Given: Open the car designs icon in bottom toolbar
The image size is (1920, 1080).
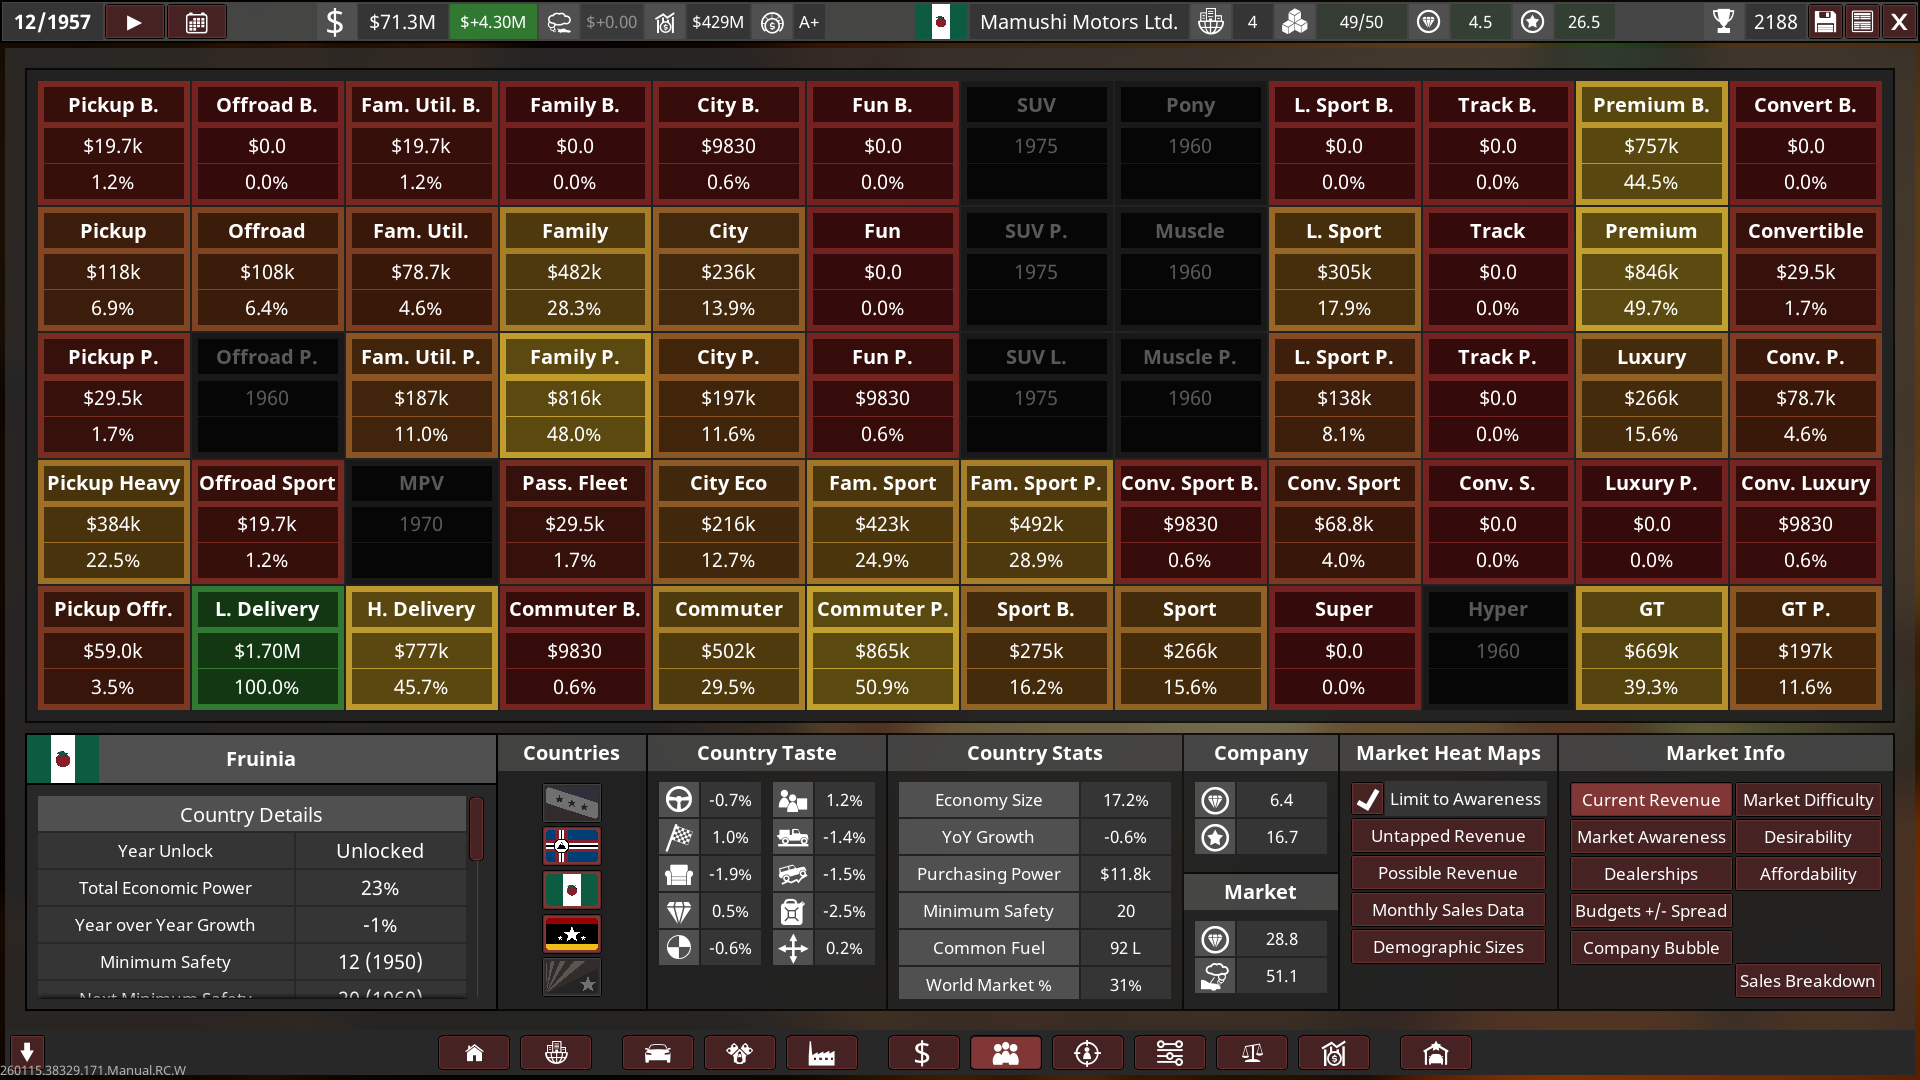Looking at the screenshot, I should 657,1053.
